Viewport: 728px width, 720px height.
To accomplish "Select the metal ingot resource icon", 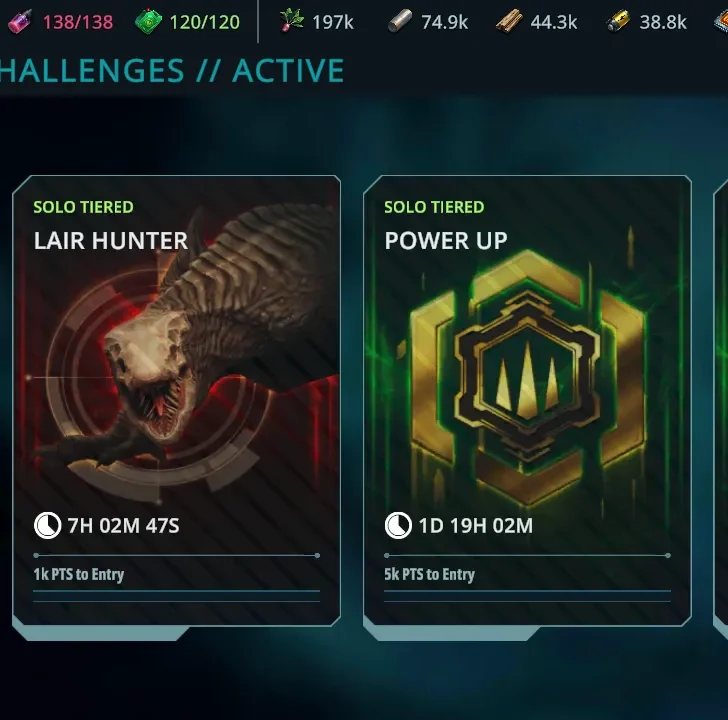I will pyautogui.click(x=400, y=21).
